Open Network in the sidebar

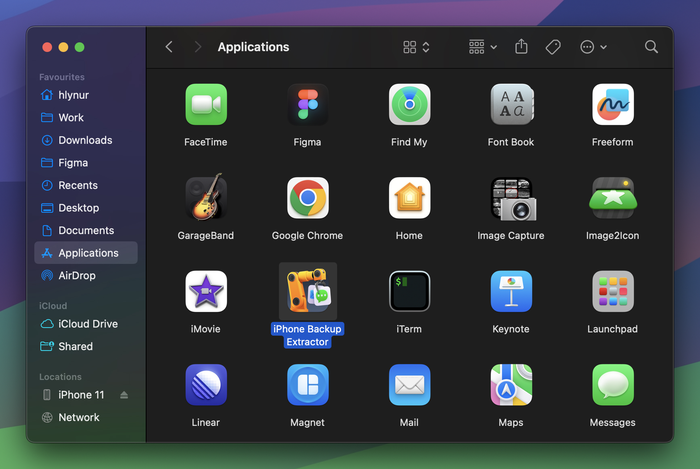[86, 417]
